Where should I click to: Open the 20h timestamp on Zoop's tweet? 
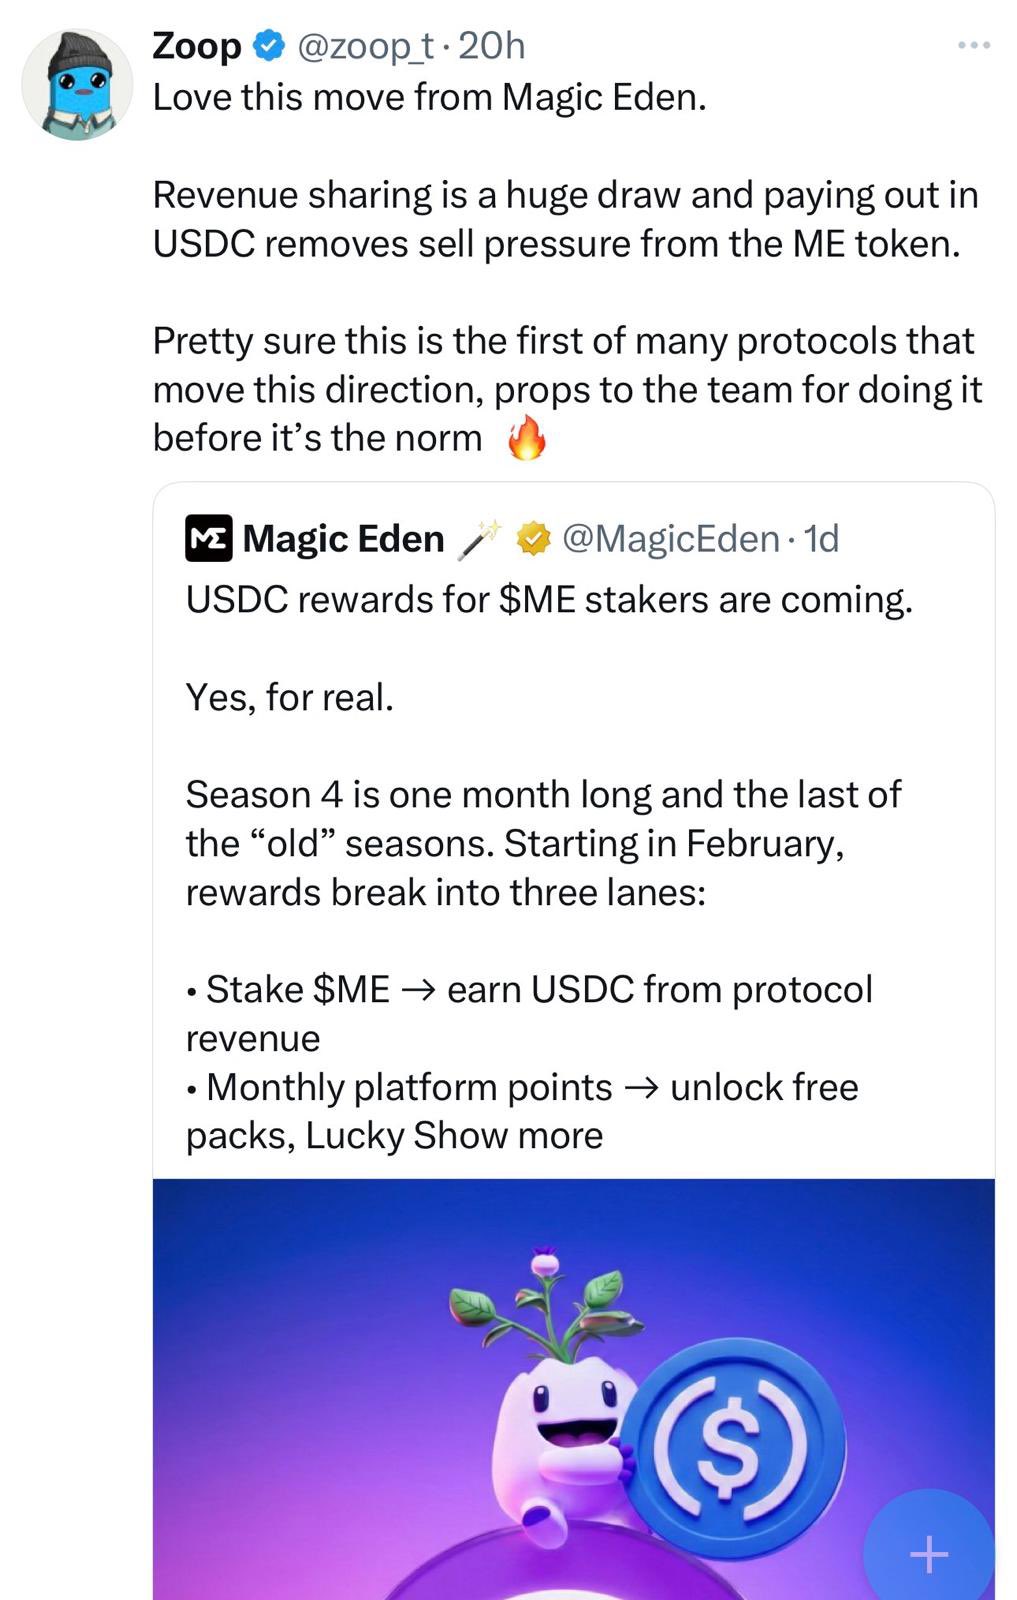point(491,45)
